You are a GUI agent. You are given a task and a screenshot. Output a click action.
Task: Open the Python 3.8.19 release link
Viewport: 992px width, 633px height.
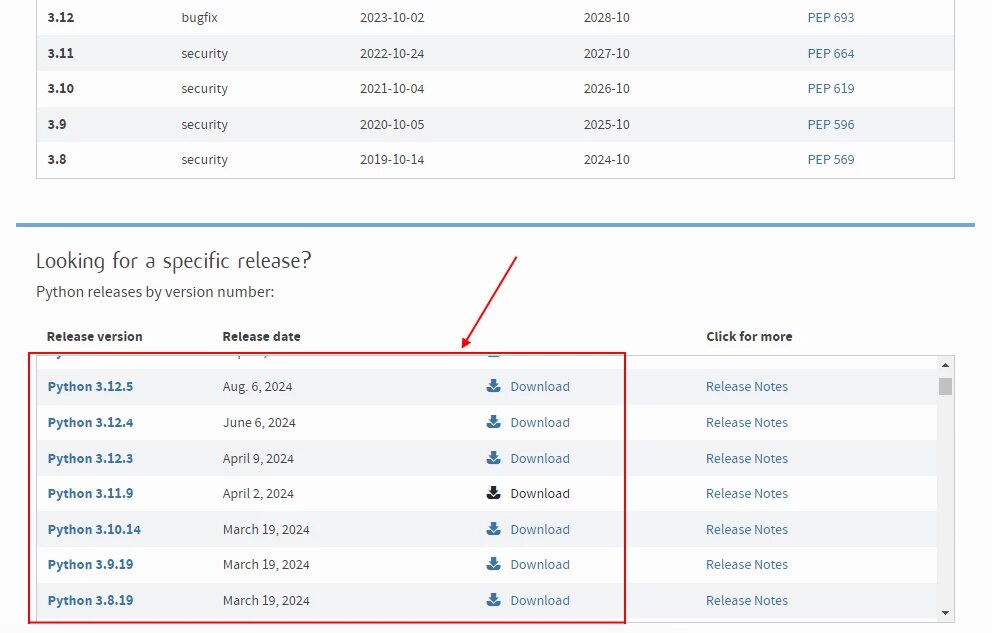pos(90,600)
